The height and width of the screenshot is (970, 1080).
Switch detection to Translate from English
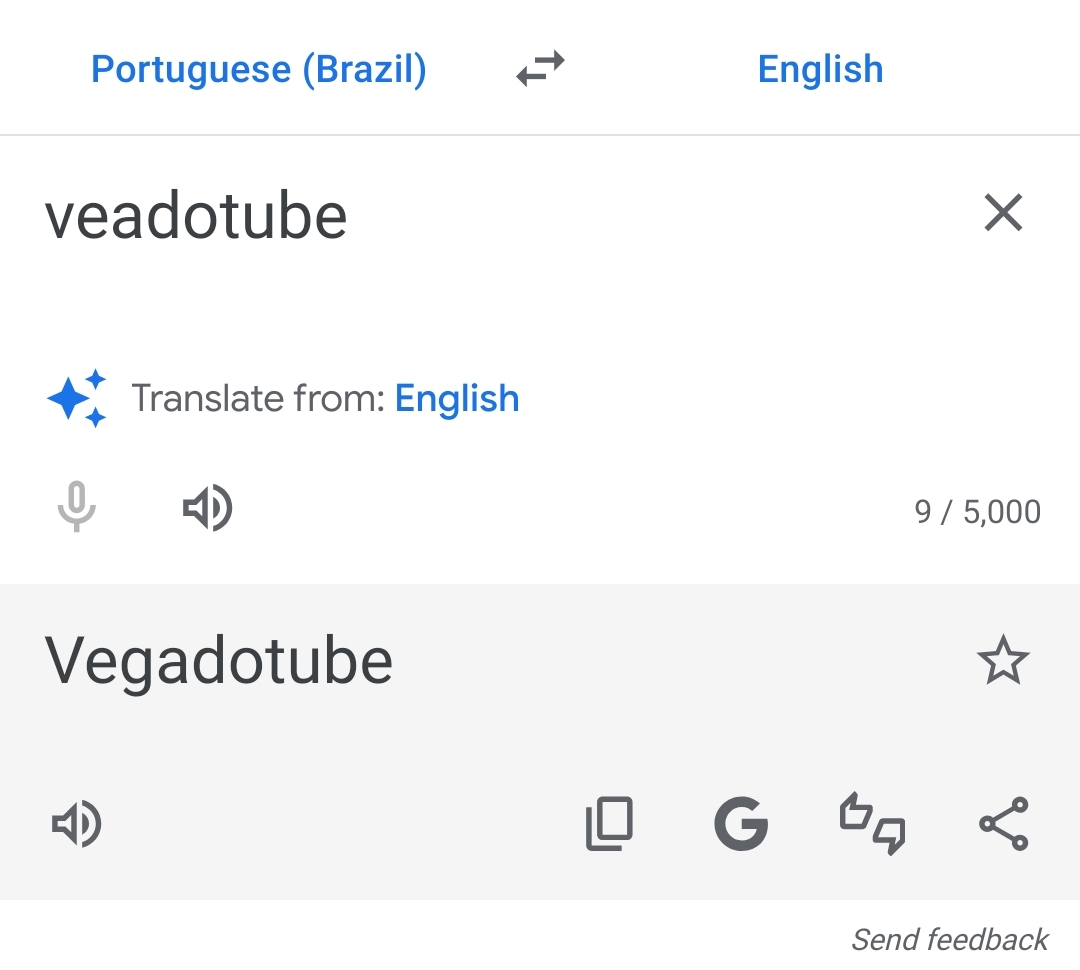[x=457, y=398]
